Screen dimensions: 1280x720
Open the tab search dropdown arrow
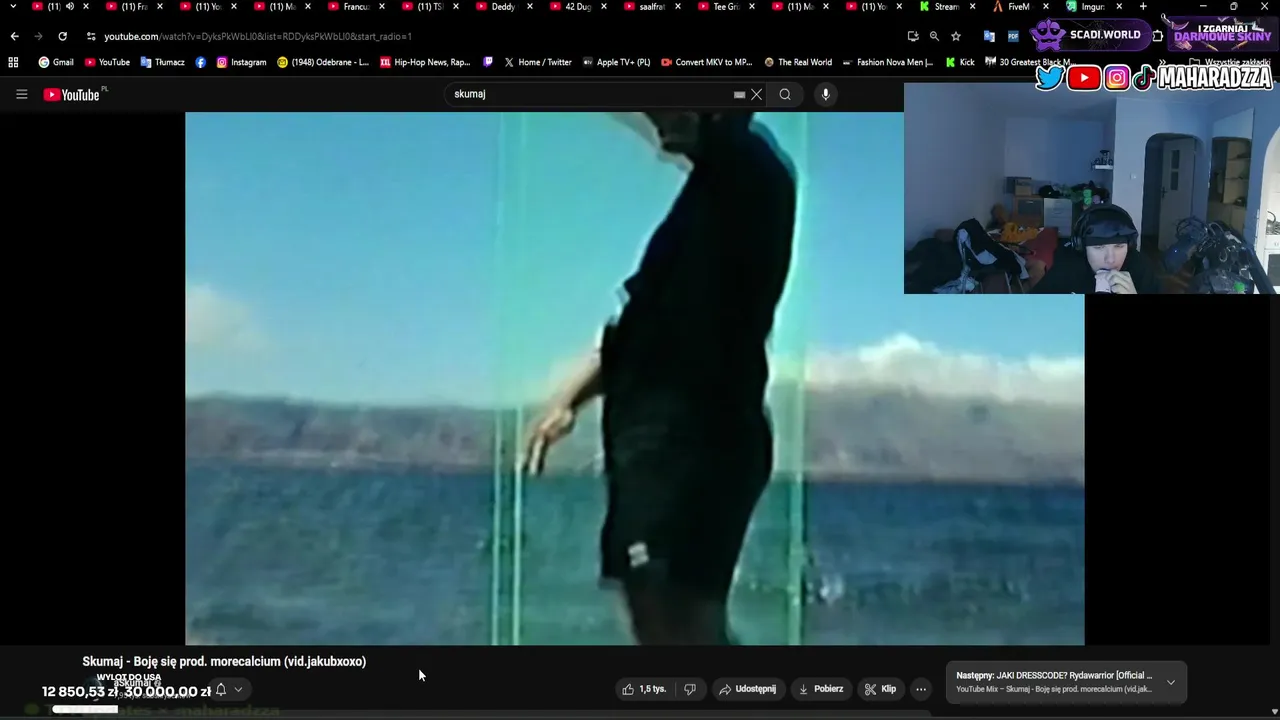click(12, 7)
